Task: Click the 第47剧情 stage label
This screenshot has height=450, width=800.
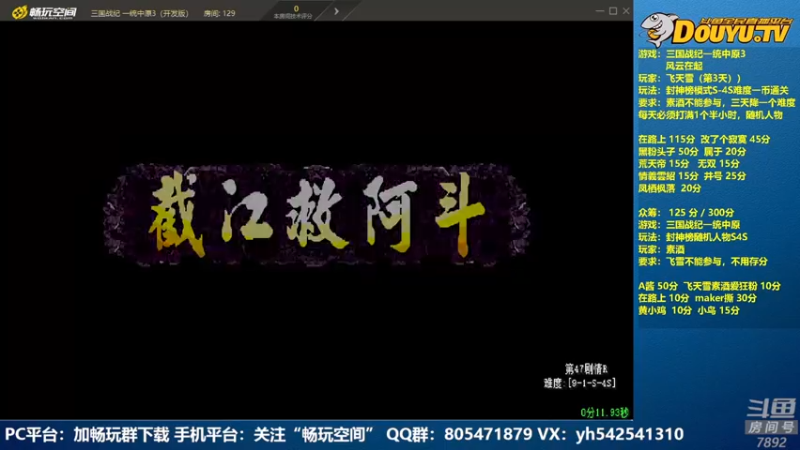Action: (x=586, y=368)
